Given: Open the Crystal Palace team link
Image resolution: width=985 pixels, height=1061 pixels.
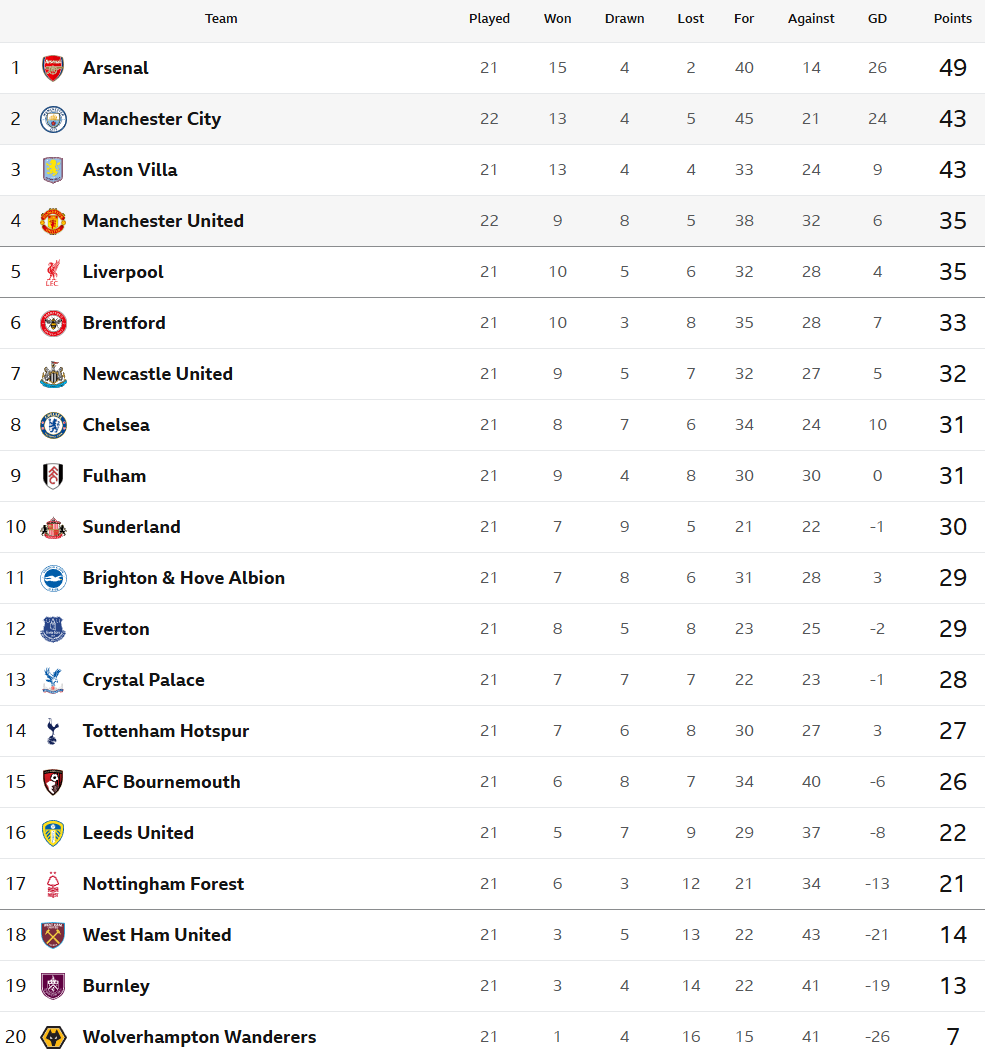Looking at the screenshot, I should (143, 680).
